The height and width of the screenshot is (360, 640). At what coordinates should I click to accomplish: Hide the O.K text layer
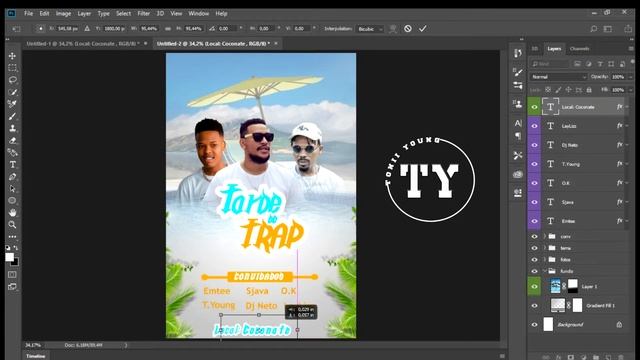[x=534, y=183]
